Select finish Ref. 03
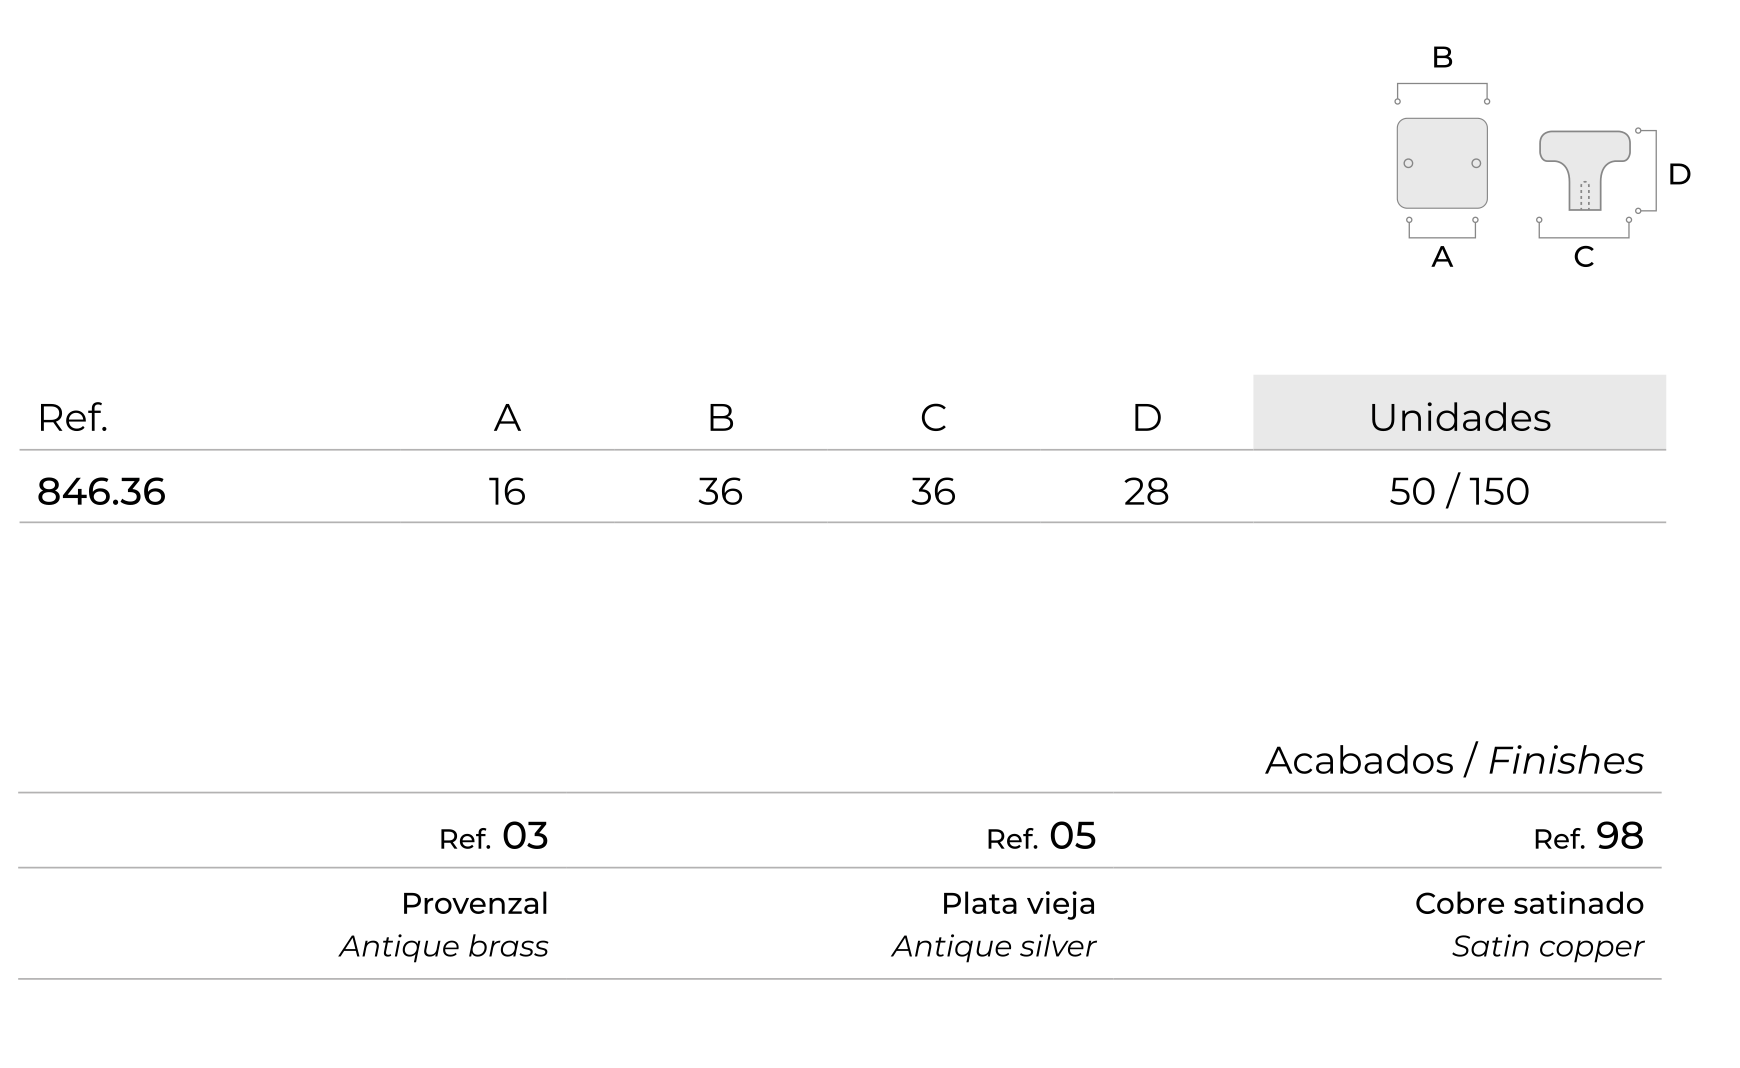This screenshot has height=1068, width=1740. 494,836
